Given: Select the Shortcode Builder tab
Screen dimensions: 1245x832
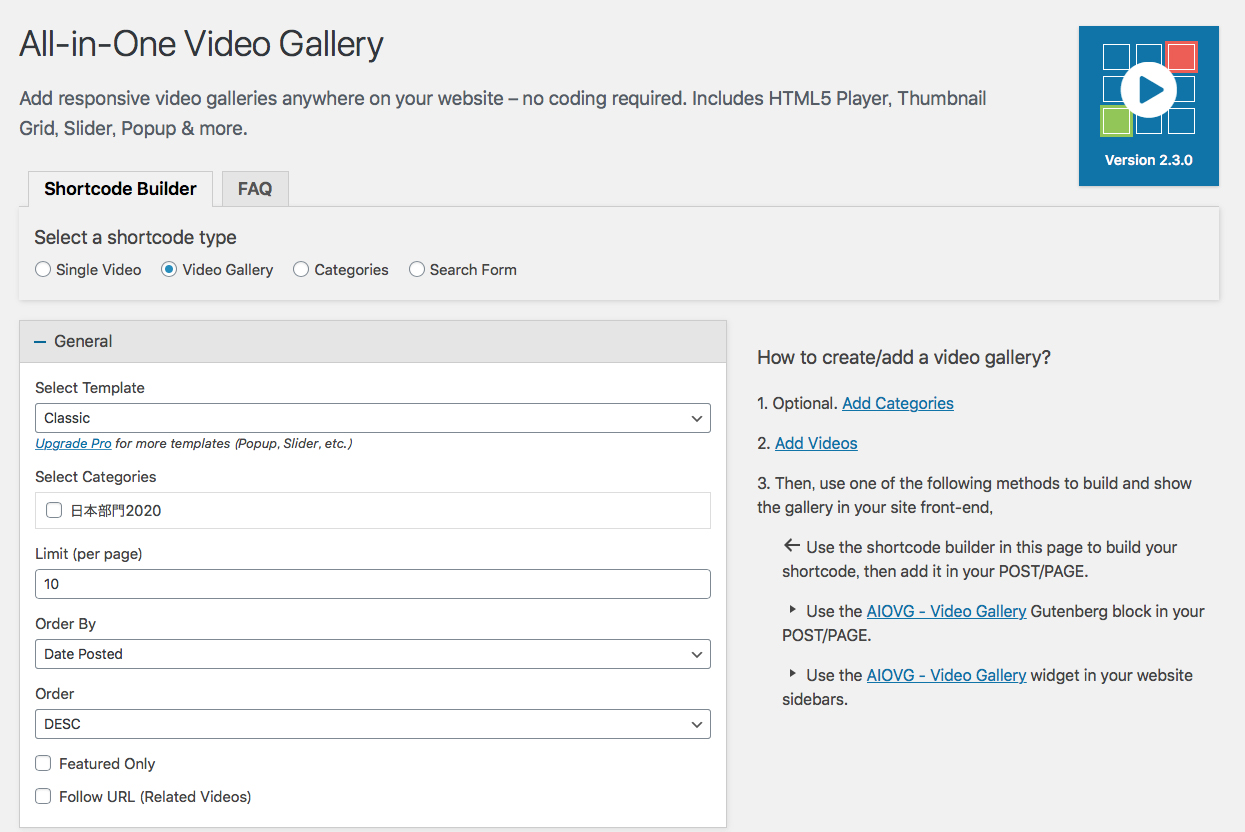Looking at the screenshot, I should 120,189.
